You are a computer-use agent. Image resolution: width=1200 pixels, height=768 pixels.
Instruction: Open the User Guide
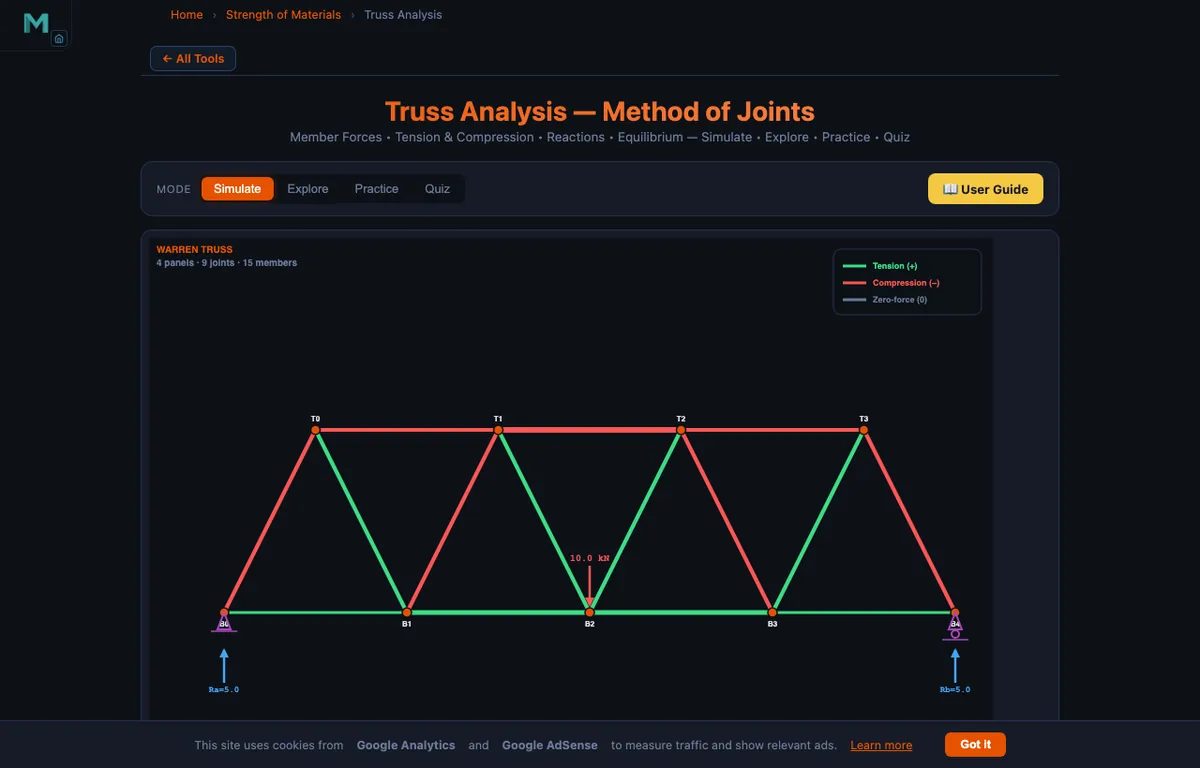[x=985, y=189]
